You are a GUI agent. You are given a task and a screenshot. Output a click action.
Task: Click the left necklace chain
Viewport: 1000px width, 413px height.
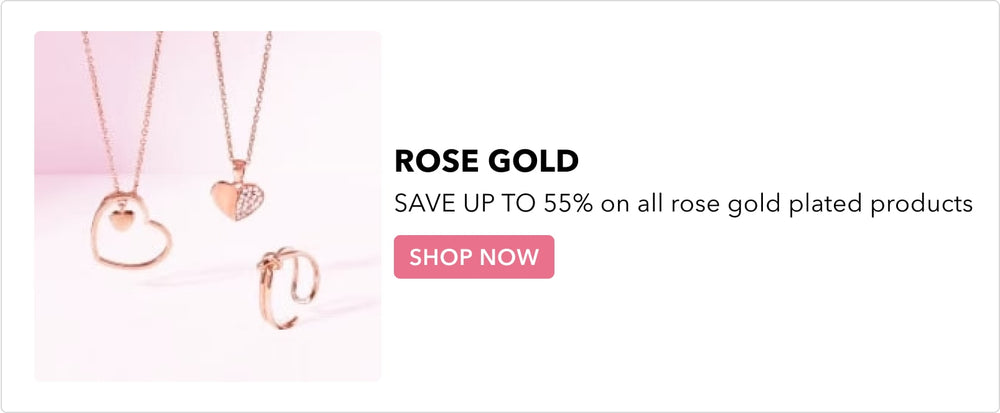122,112
